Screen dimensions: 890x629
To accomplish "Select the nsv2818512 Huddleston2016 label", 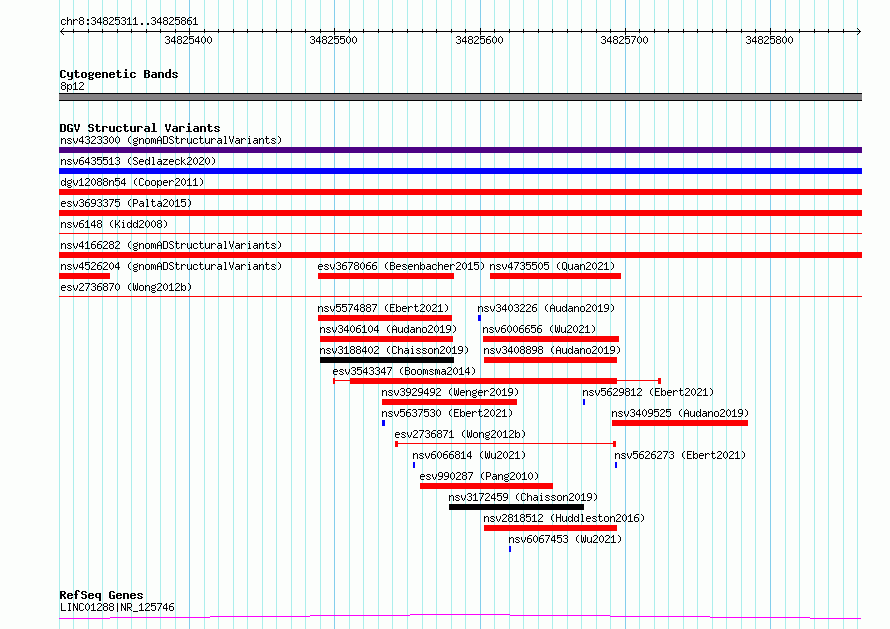I will point(564,518).
